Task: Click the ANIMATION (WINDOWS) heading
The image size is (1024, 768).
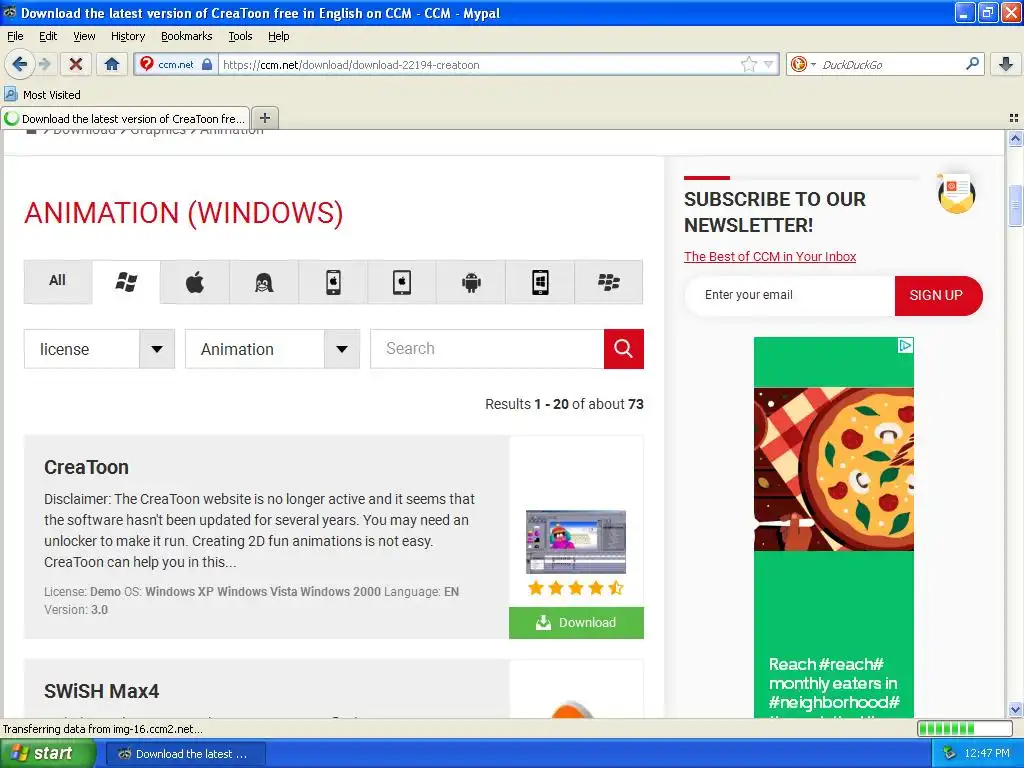Action: (184, 213)
